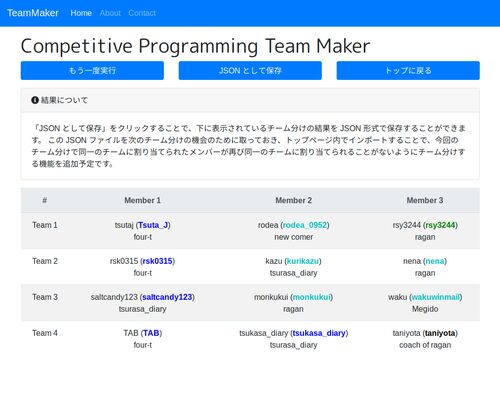Click 'ragan' under monkukui
This screenshot has height=395, width=500.
(x=293, y=309)
